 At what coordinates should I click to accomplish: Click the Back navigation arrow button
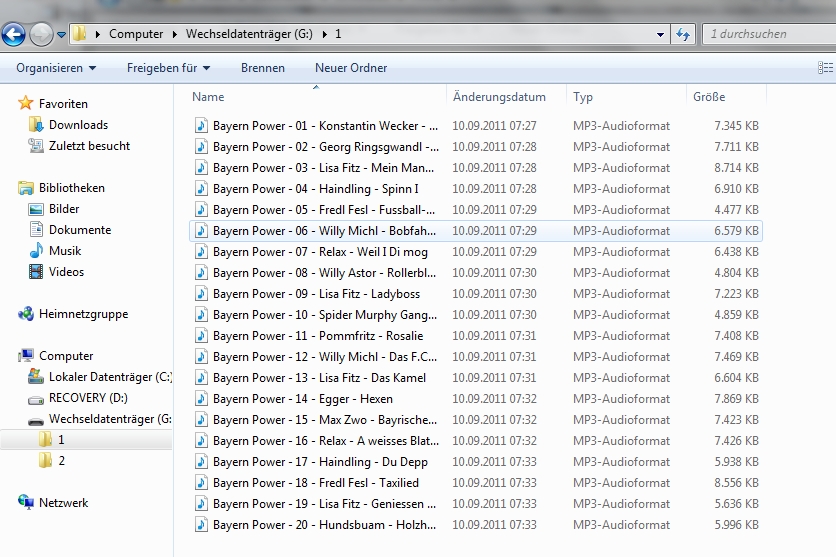(x=13, y=35)
